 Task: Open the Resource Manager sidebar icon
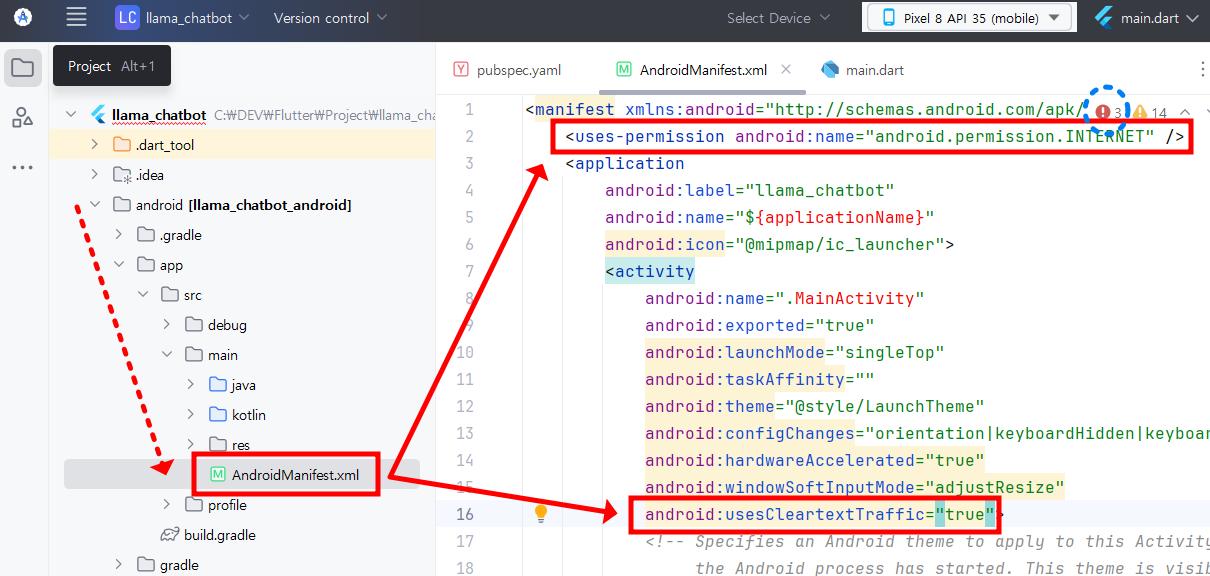point(23,118)
